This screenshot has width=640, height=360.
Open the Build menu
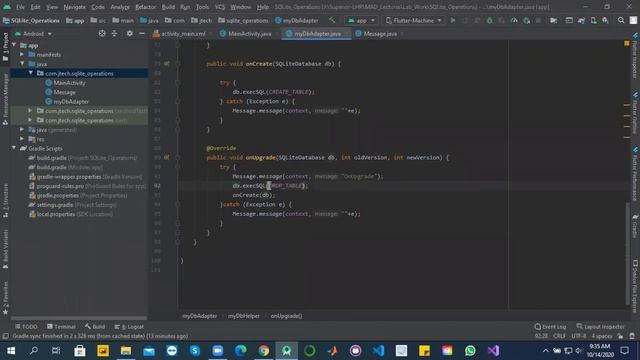coord(168,7)
